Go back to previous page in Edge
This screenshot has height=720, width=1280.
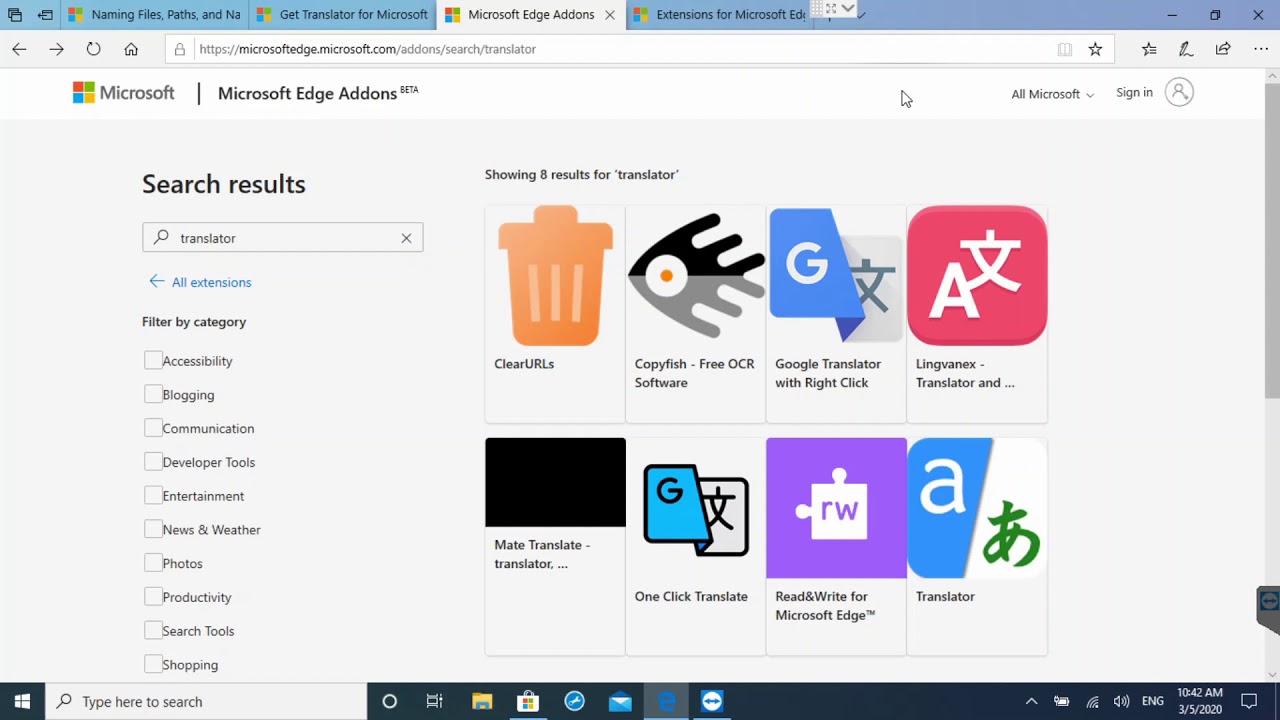click(x=19, y=49)
